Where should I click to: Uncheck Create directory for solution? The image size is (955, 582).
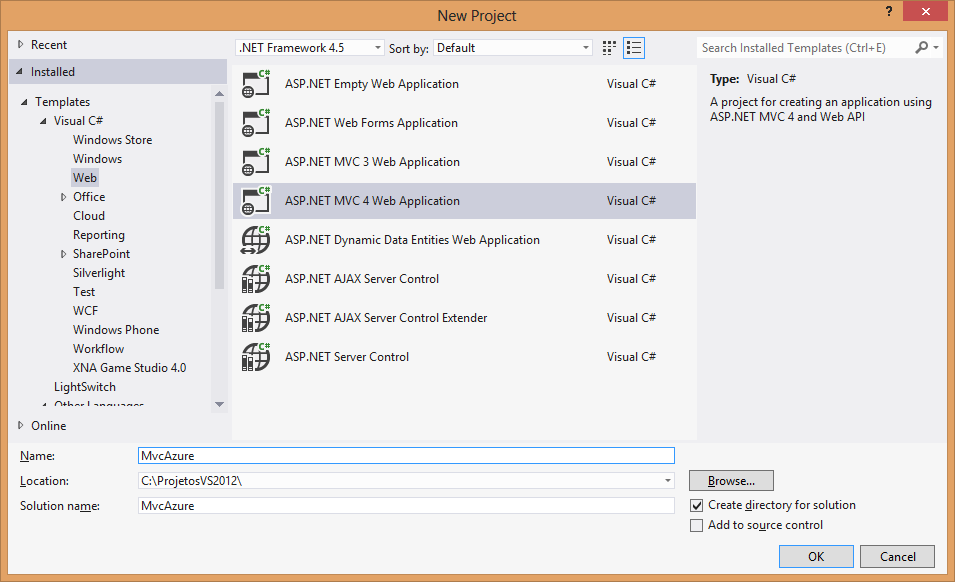[x=697, y=505]
